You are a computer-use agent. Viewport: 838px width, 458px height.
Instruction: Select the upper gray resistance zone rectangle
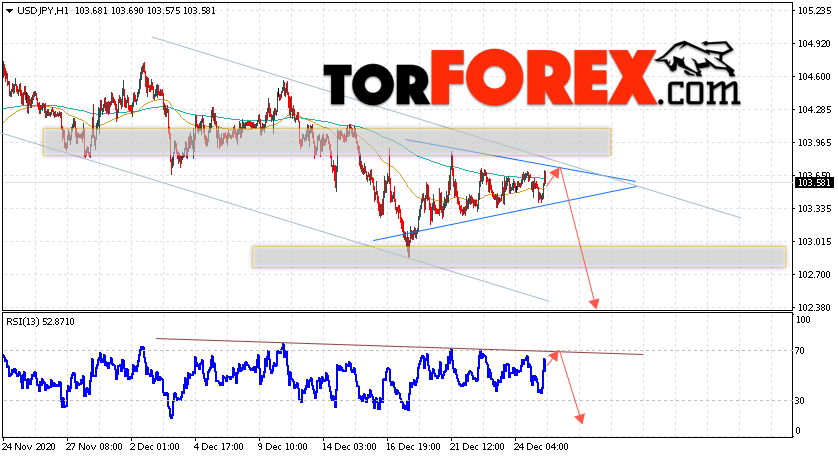click(x=327, y=142)
